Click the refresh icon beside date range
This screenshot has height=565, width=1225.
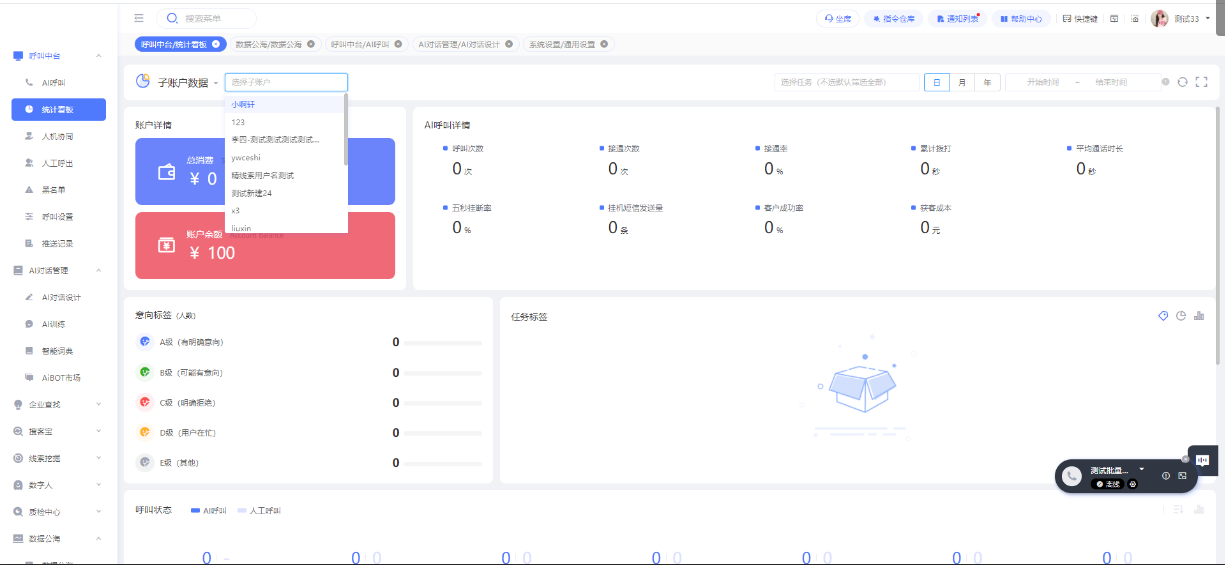click(1183, 82)
